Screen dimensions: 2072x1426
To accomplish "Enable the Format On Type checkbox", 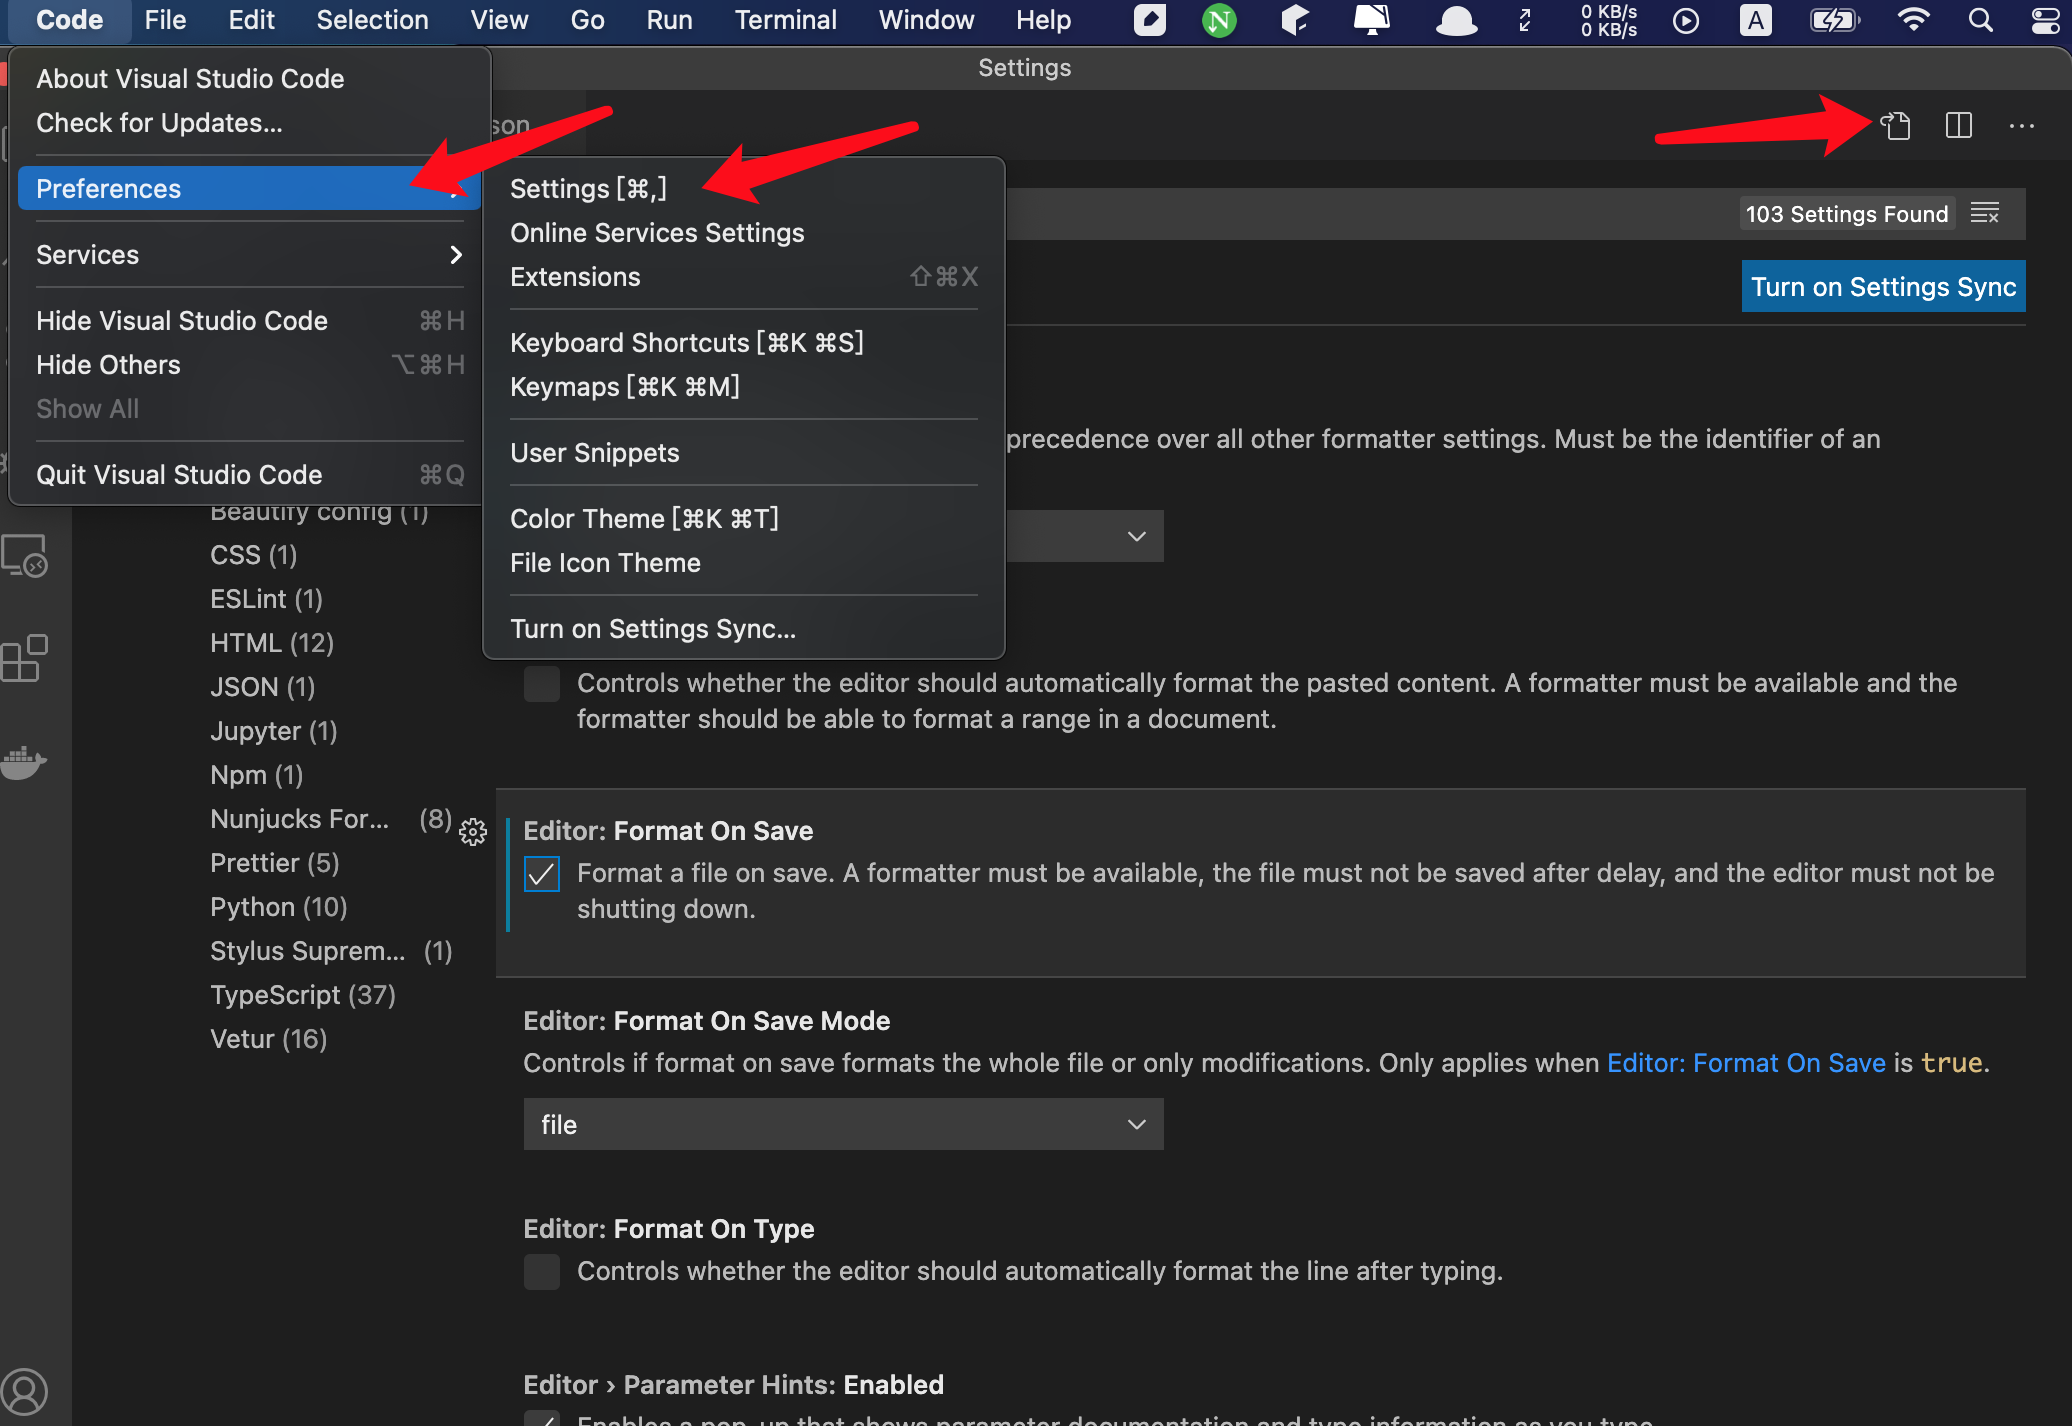I will pos(542,1272).
